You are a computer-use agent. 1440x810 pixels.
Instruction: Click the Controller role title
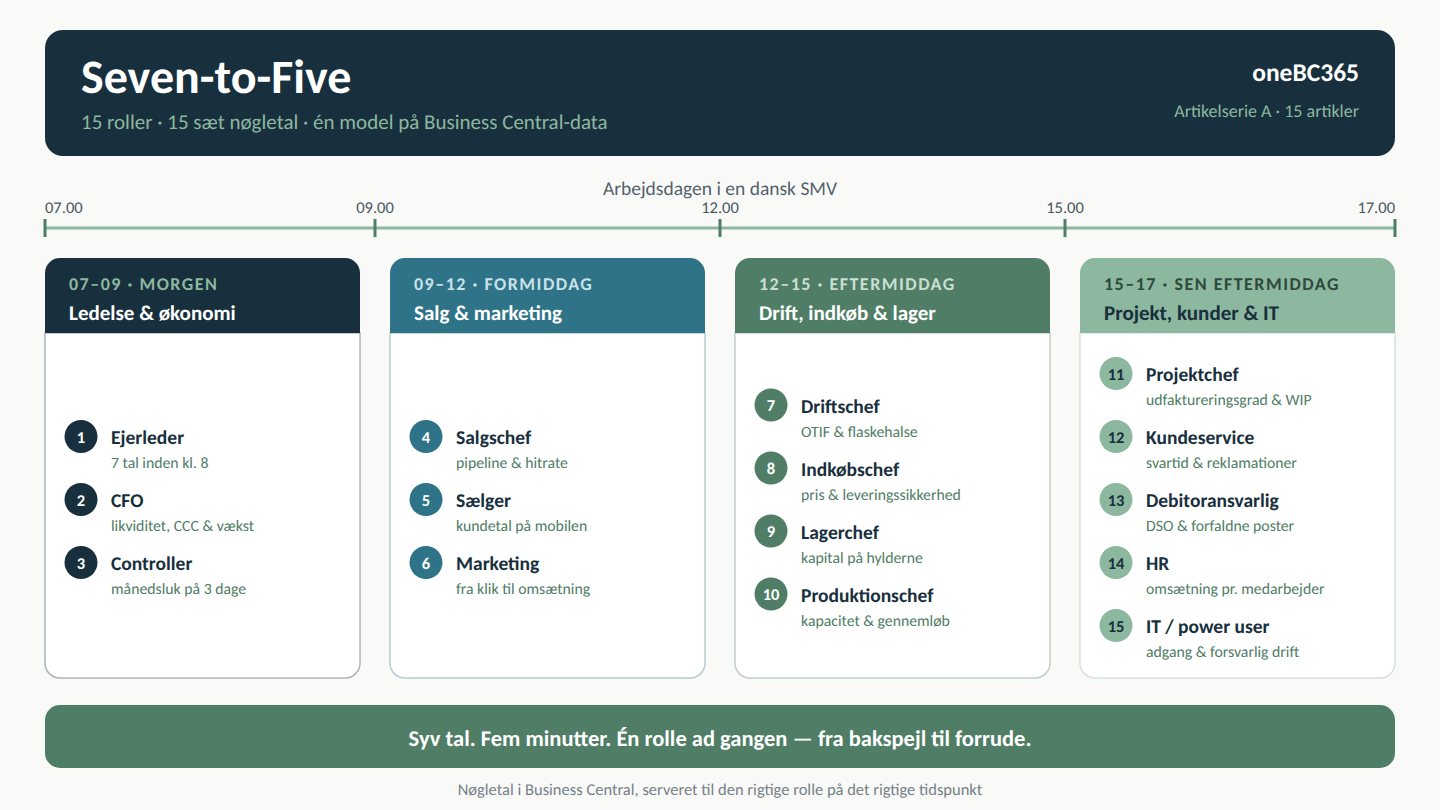coord(151,563)
